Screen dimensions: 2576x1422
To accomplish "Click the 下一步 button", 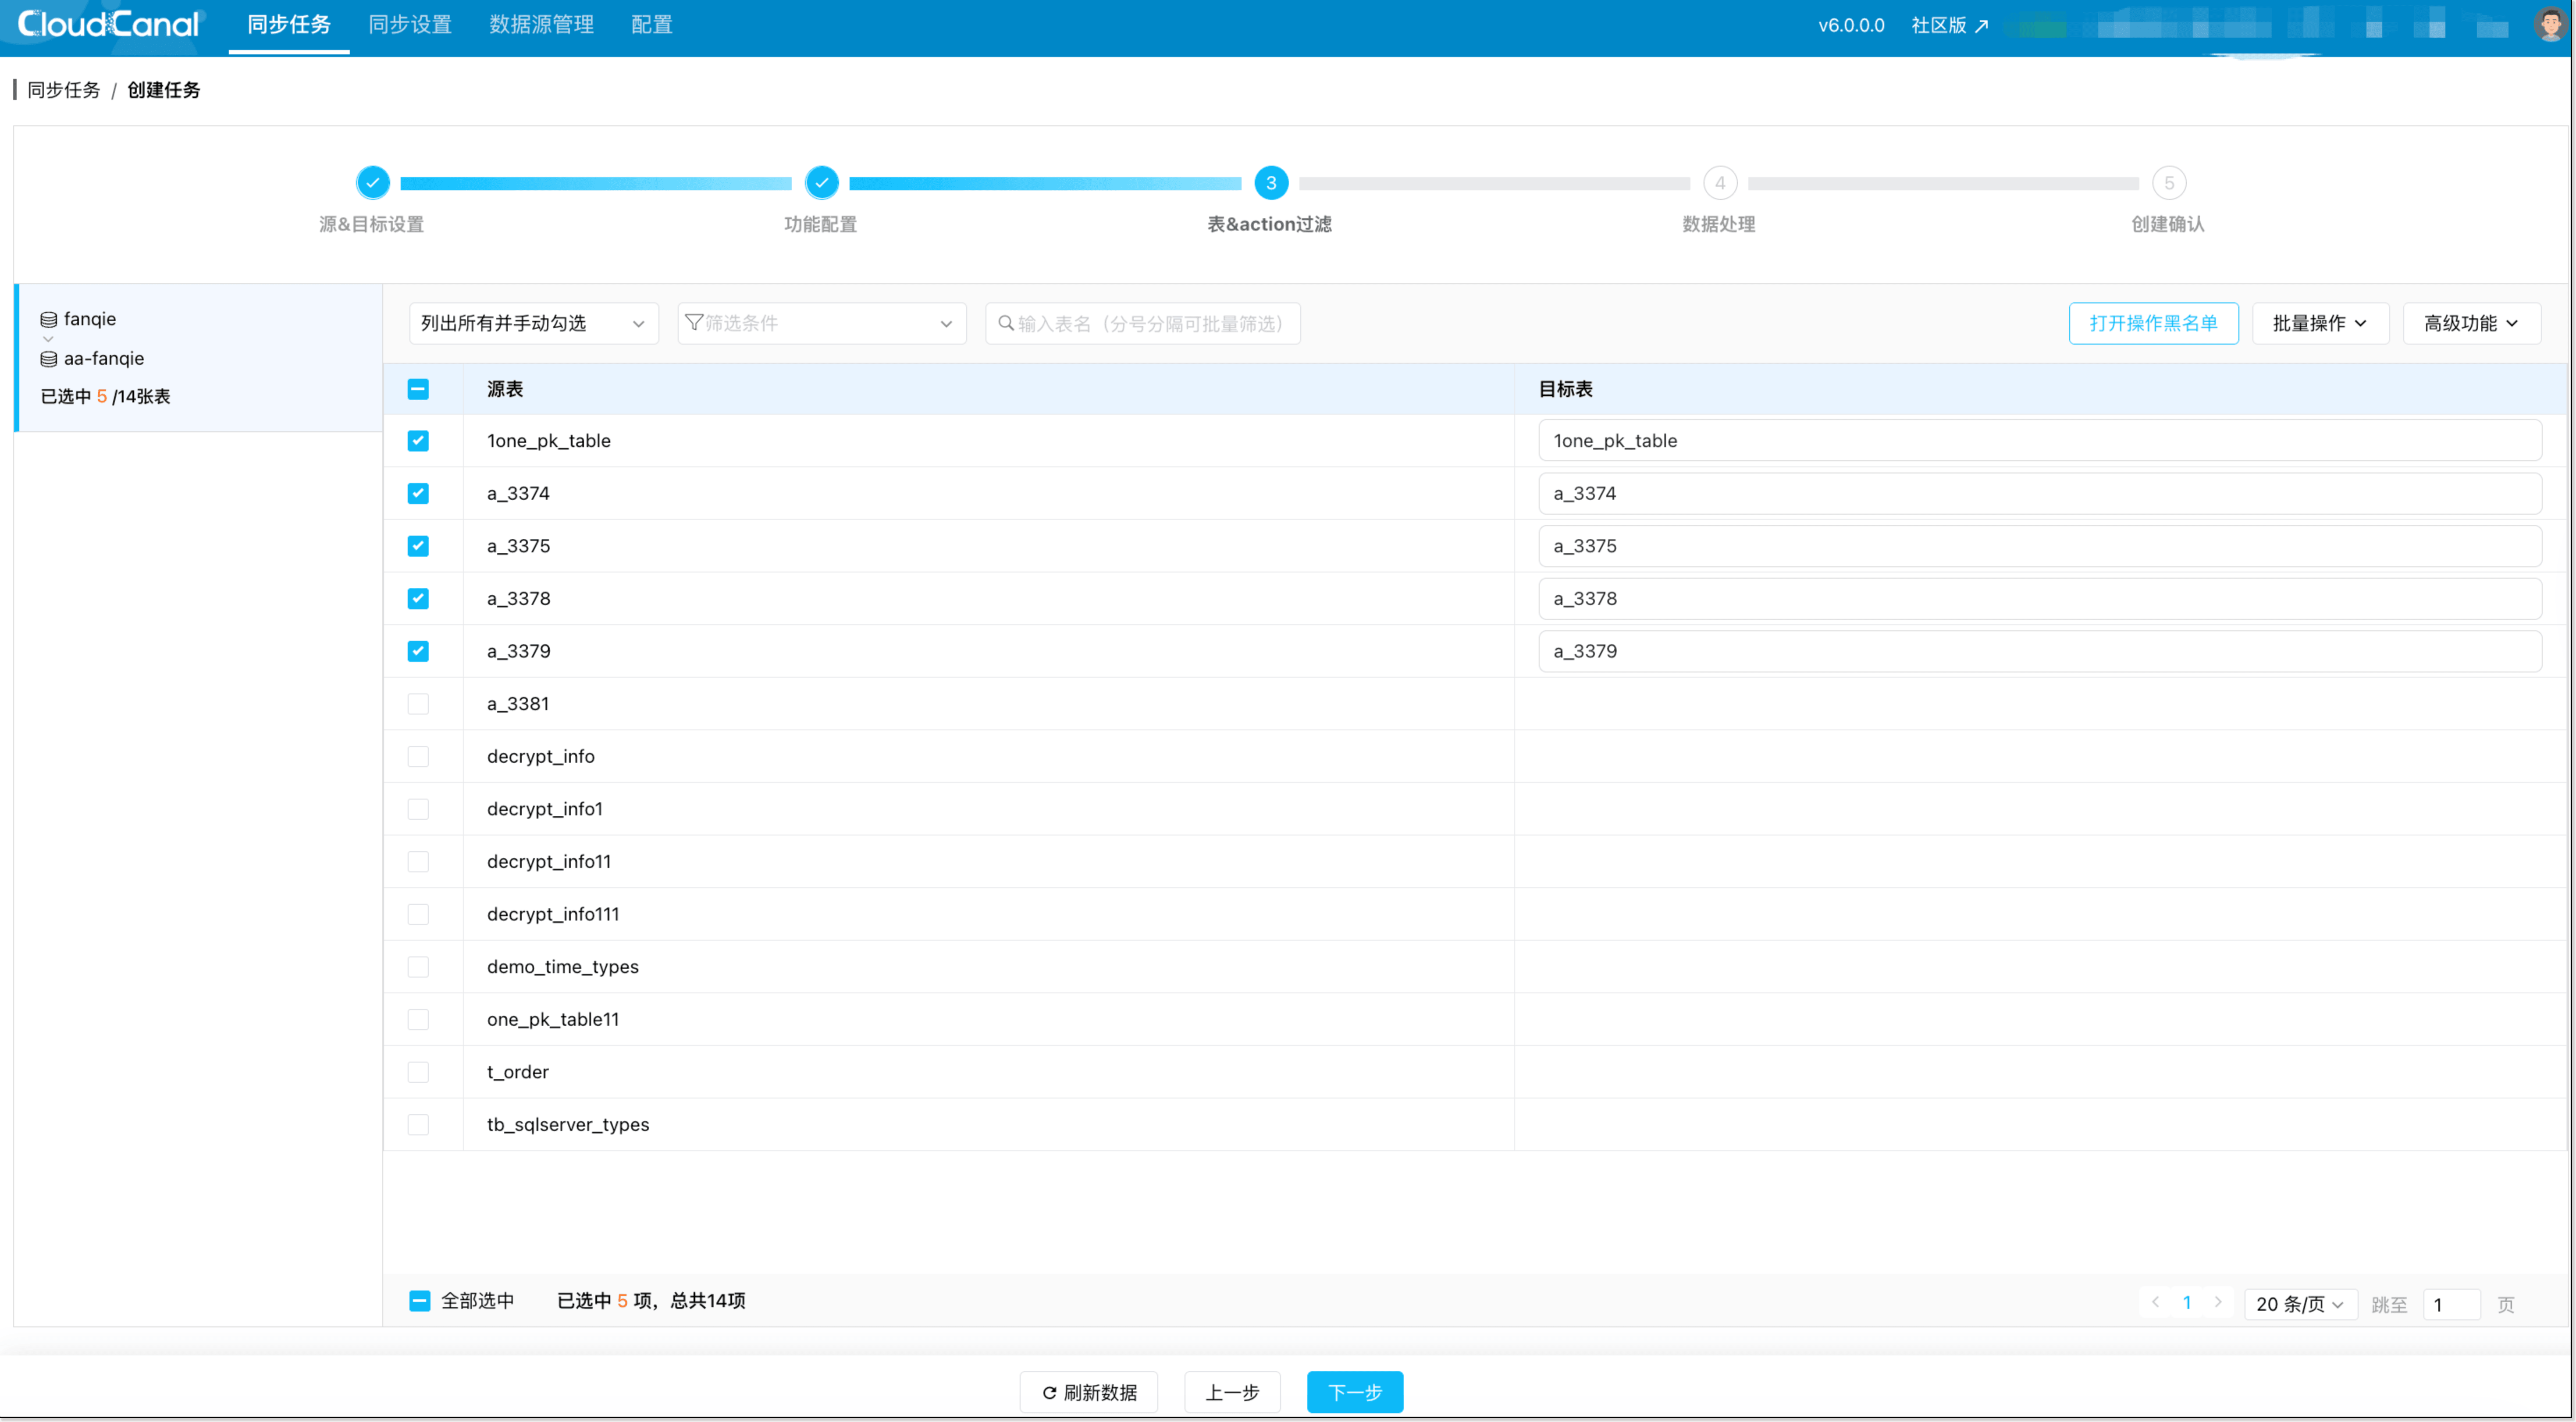I will (1355, 1392).
